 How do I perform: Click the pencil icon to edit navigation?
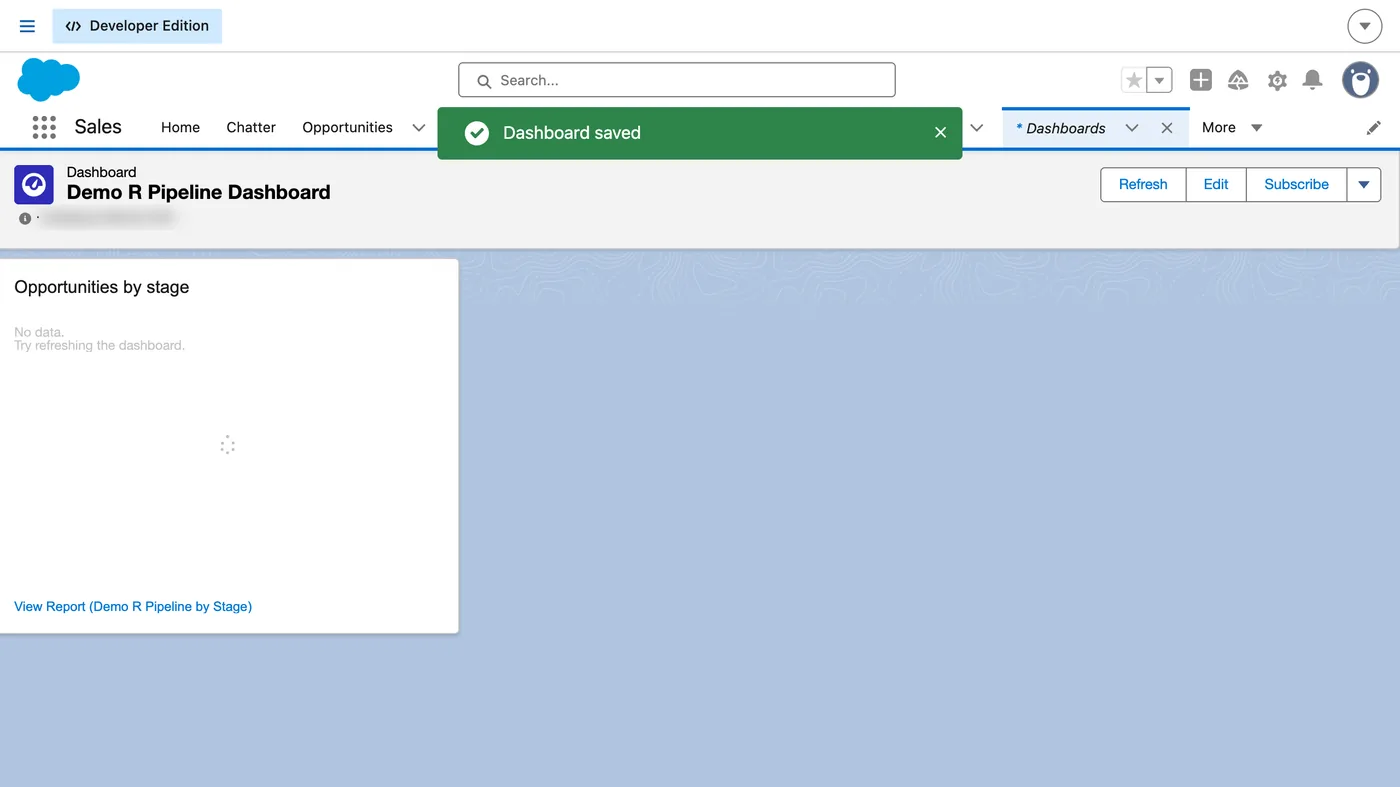1374,128
